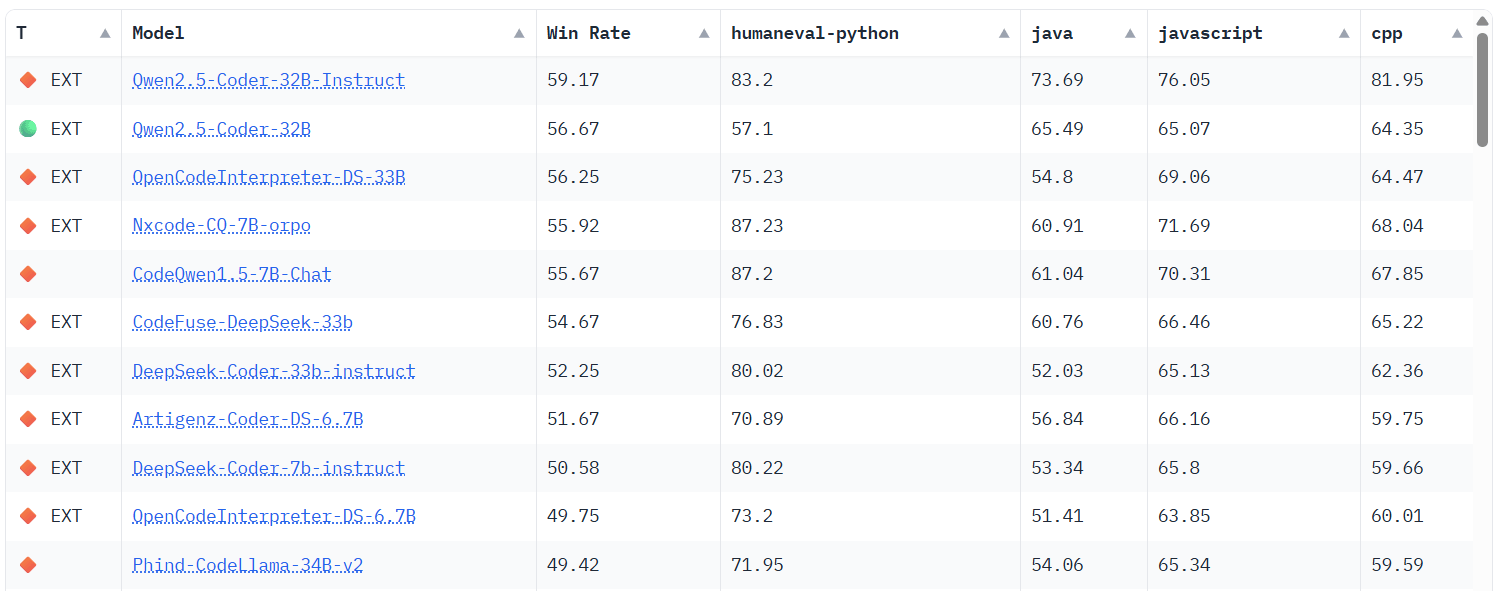Open the Qwen2.5-Coder-32B-Instruct model link
The width and height of the screenshot is (1503, 591).
[267, 80]
